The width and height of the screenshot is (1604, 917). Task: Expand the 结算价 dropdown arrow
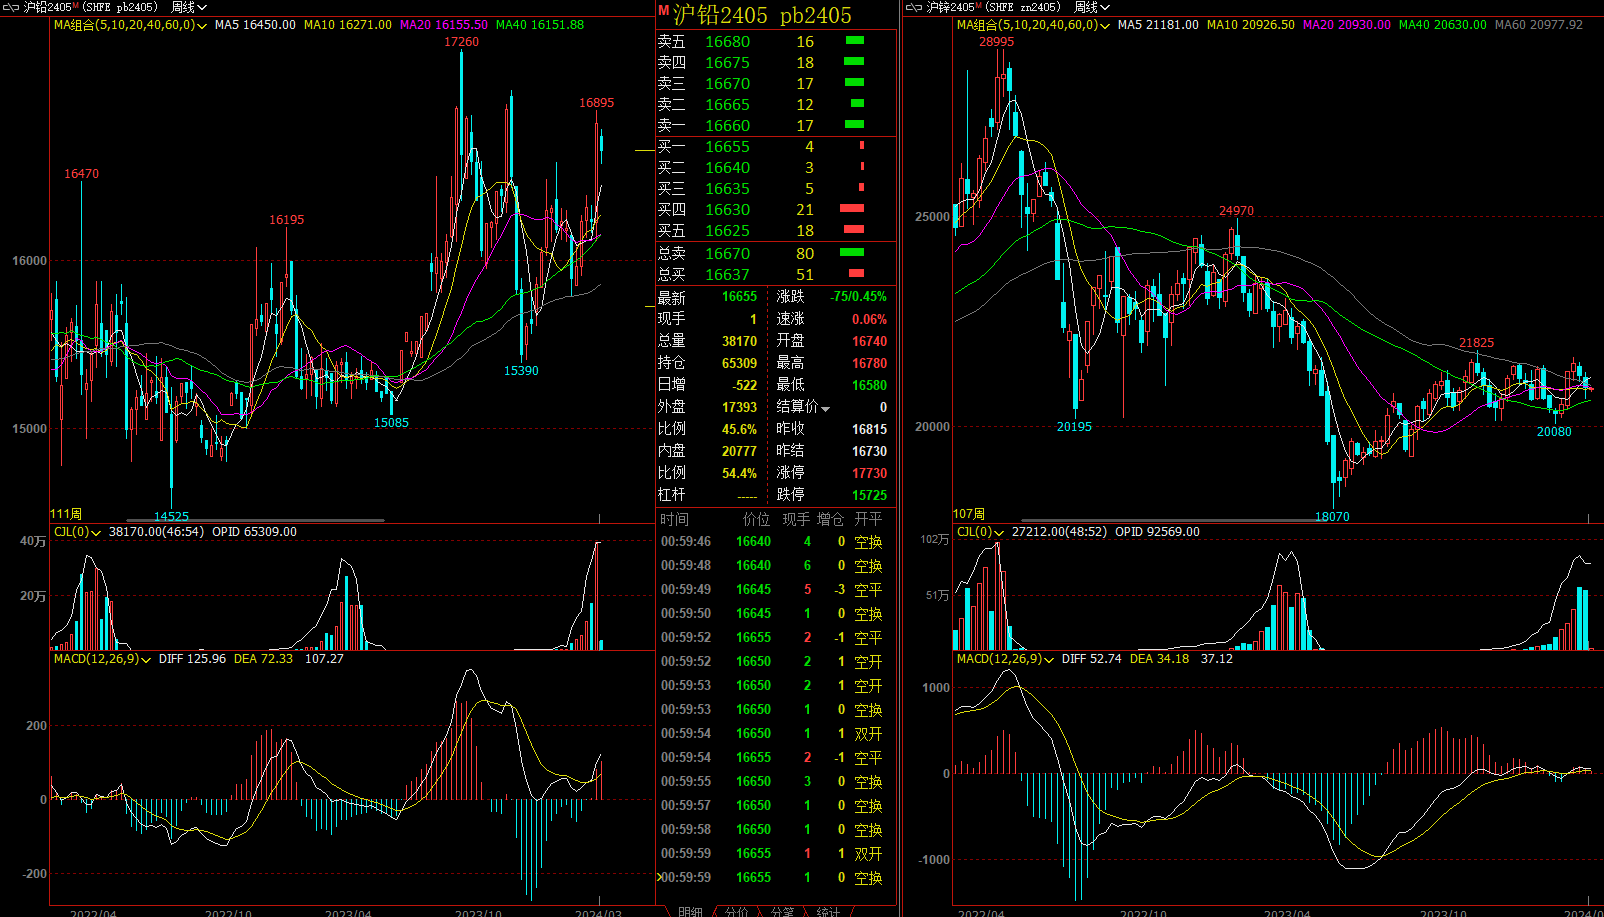pos(826,408)
